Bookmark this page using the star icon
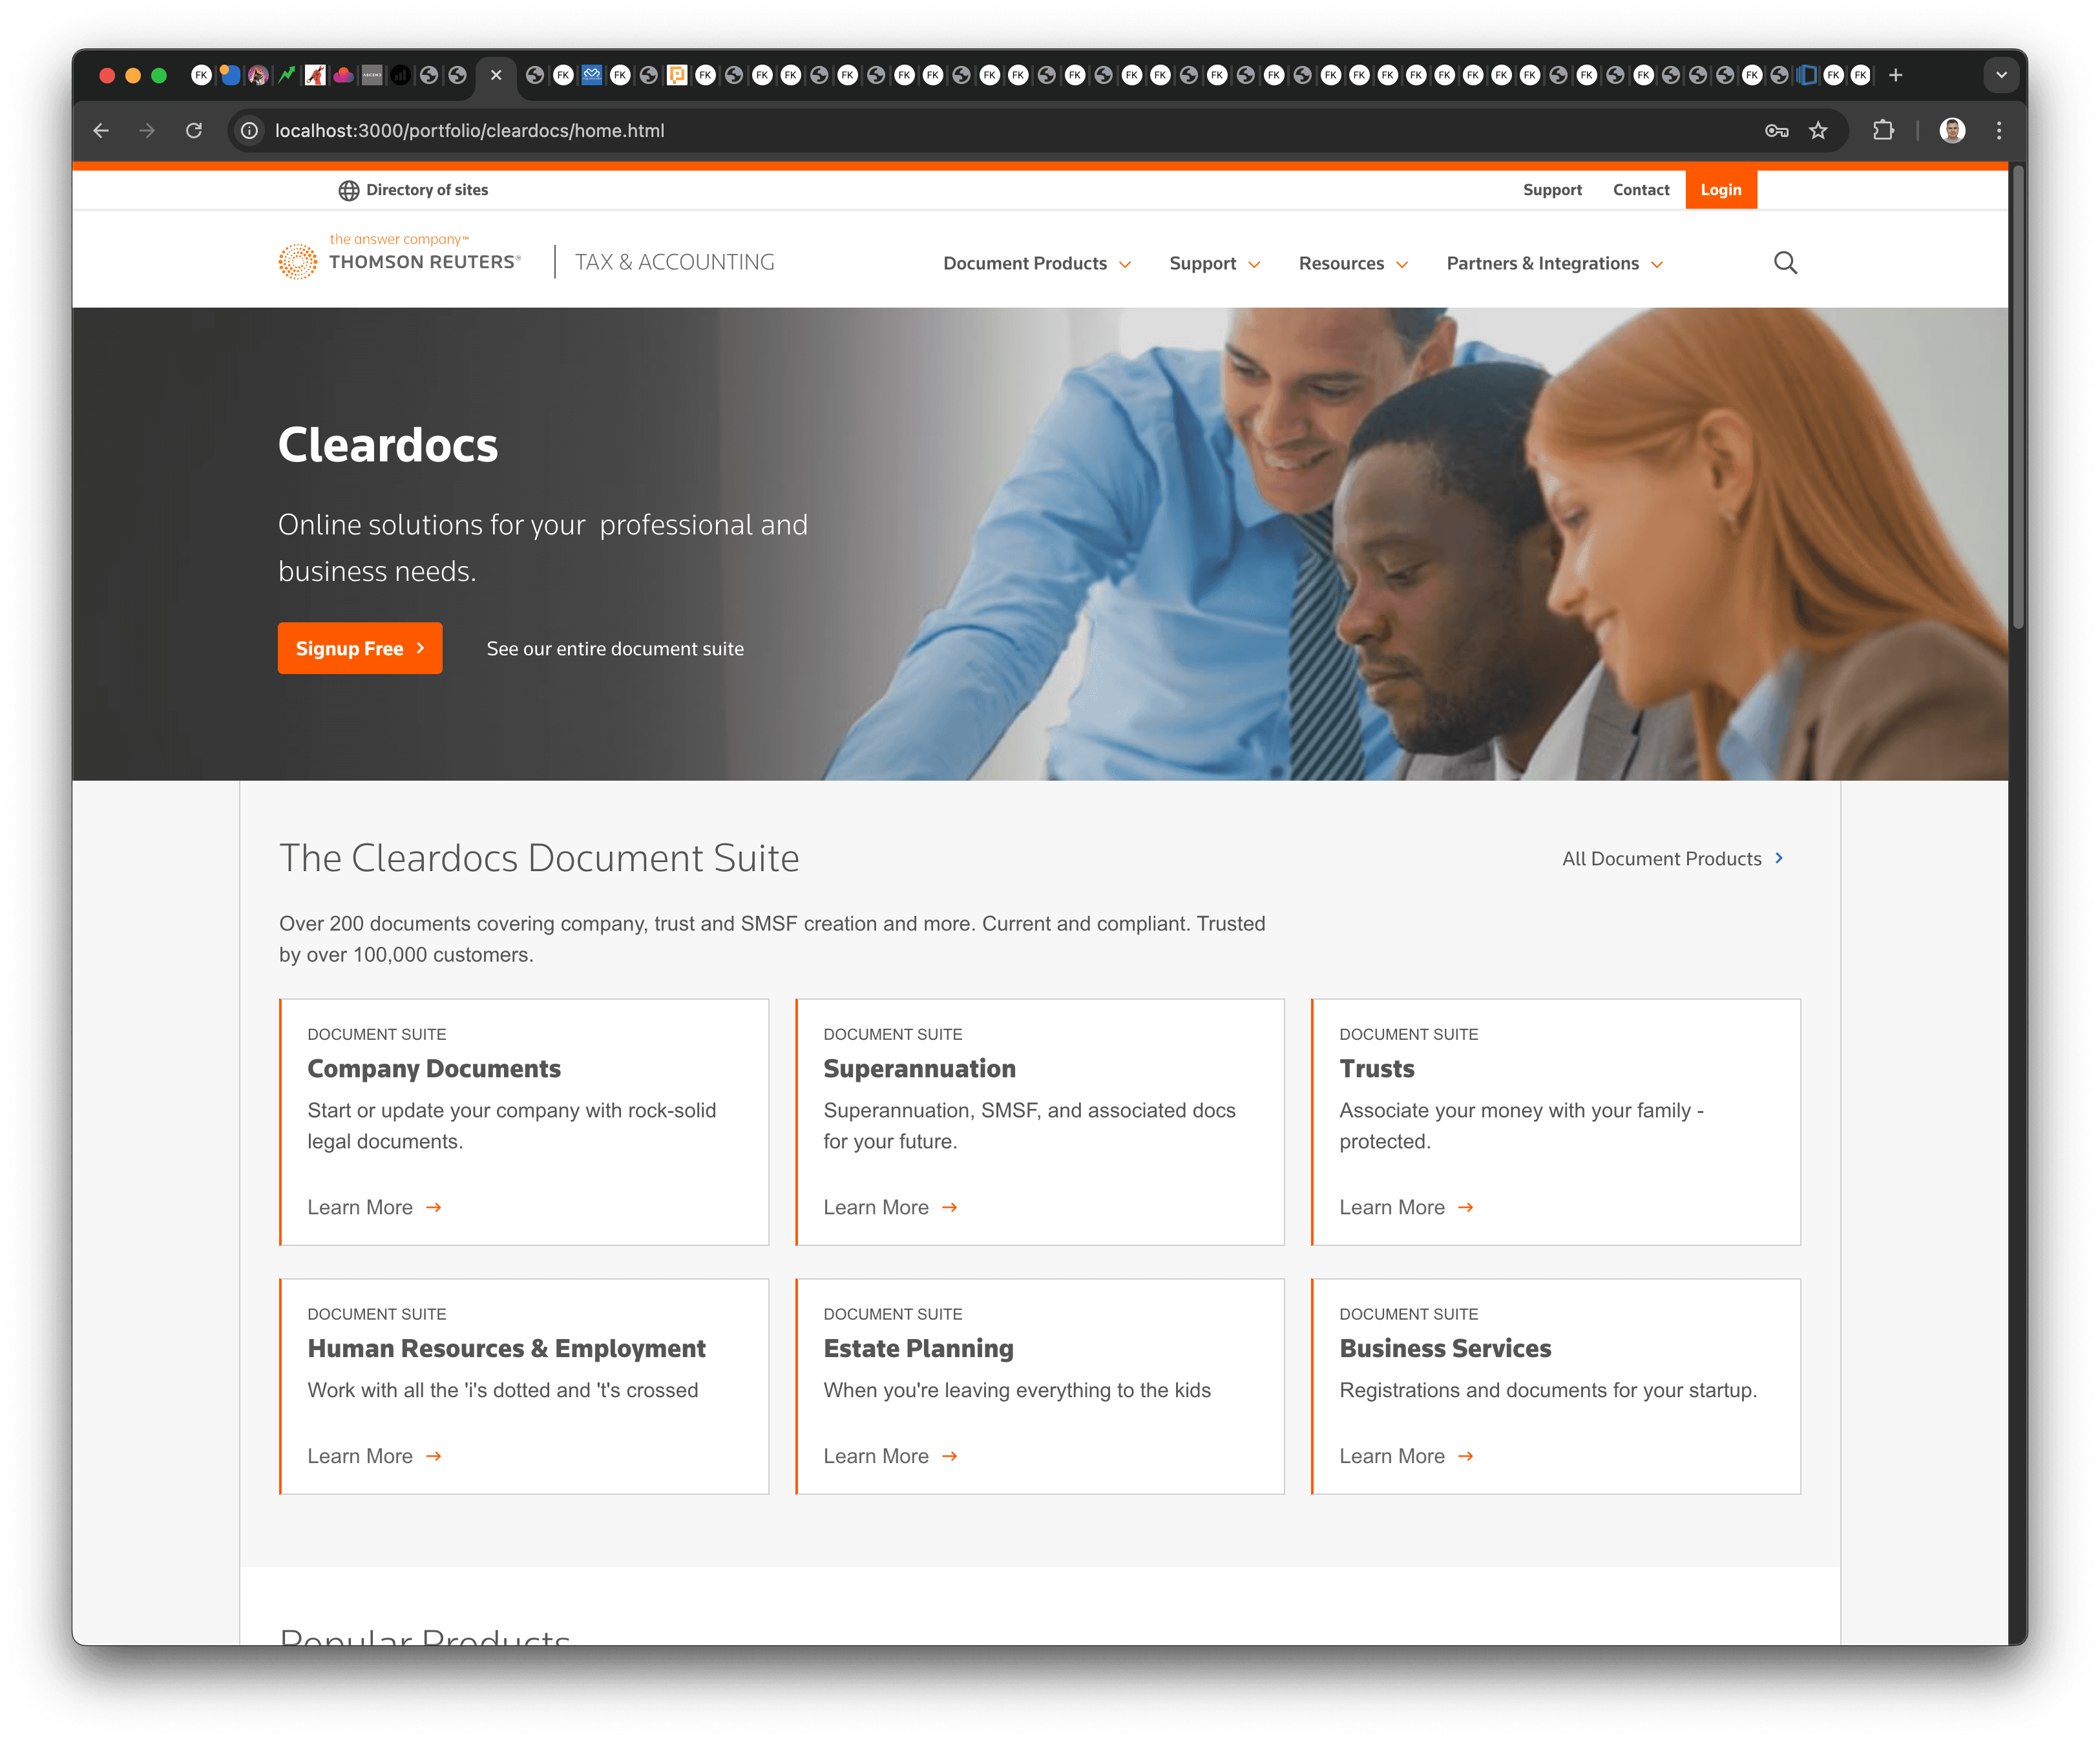Screen dimensions: 2100x1741 coord(1818,130)
